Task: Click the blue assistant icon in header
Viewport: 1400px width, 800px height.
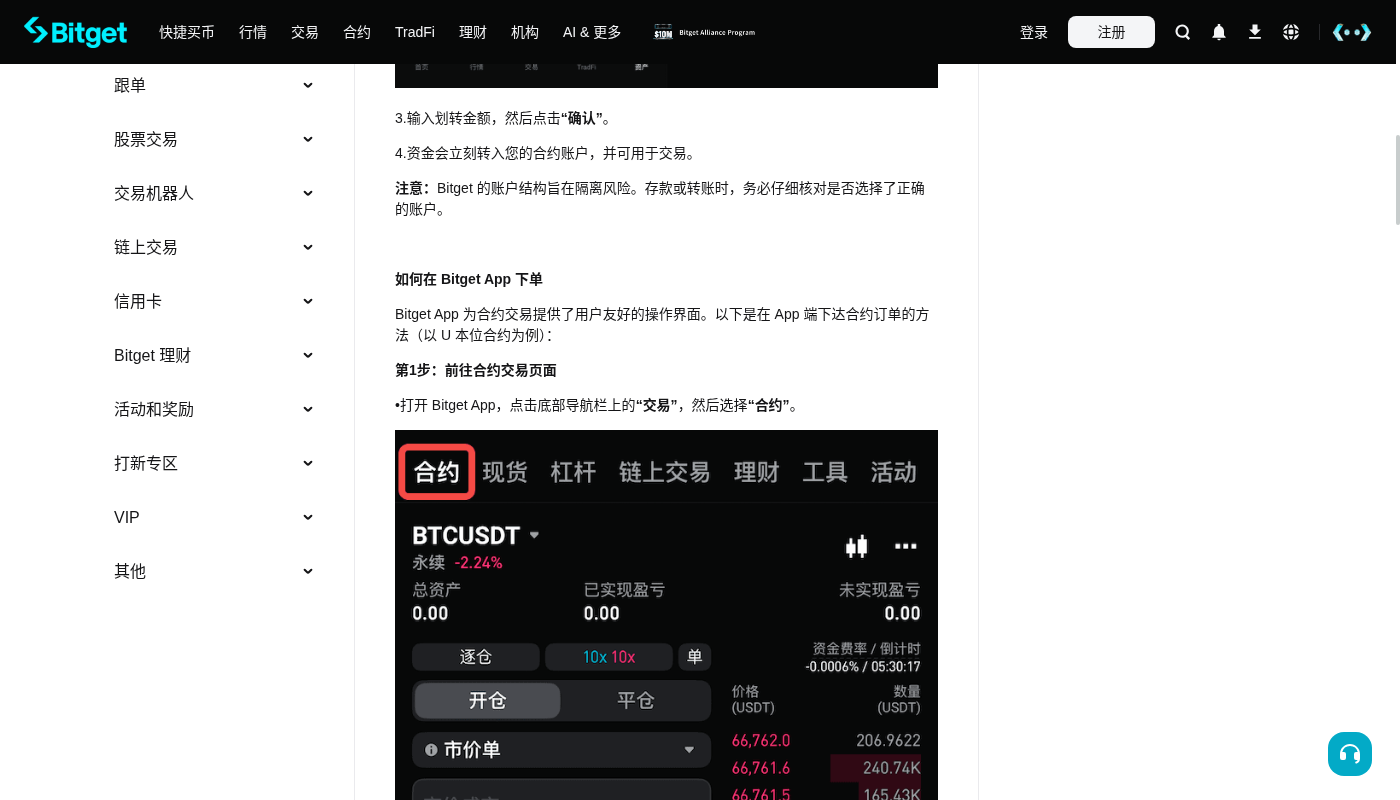Action: click(1352, 32)
